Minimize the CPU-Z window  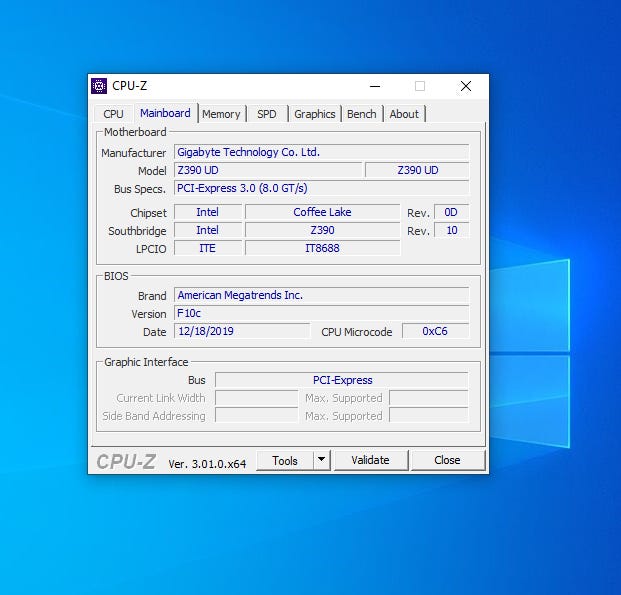[375, 86]
